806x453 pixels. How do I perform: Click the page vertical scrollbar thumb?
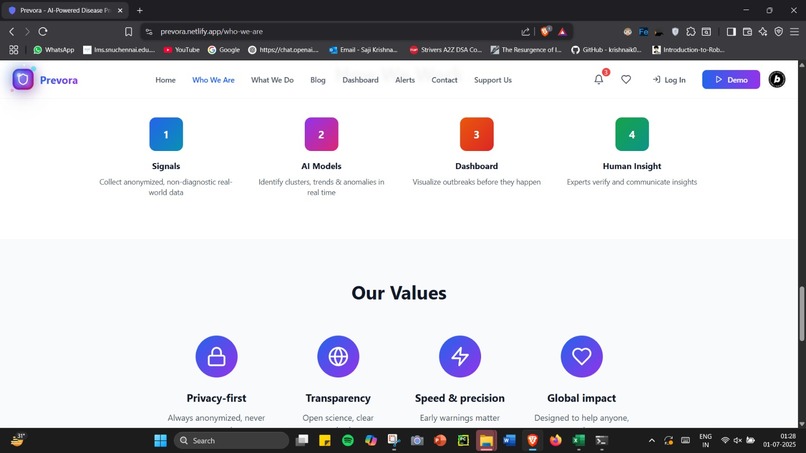801,313
